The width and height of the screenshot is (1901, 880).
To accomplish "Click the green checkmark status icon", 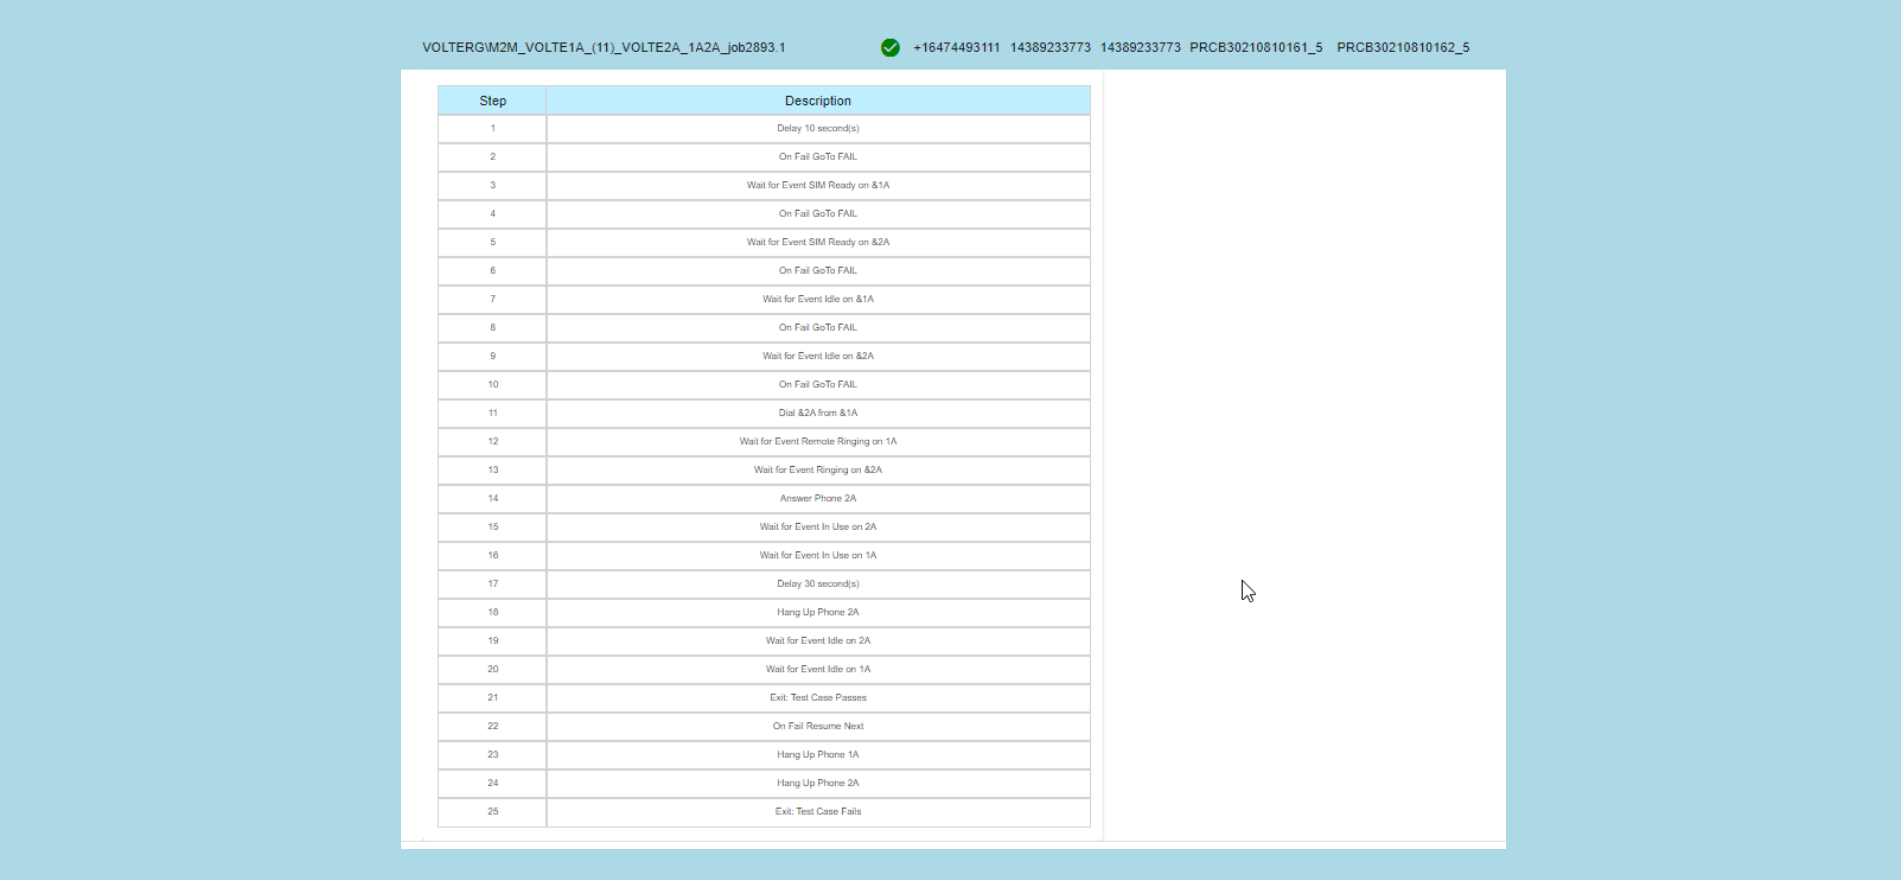I will [x=890, y=48].
